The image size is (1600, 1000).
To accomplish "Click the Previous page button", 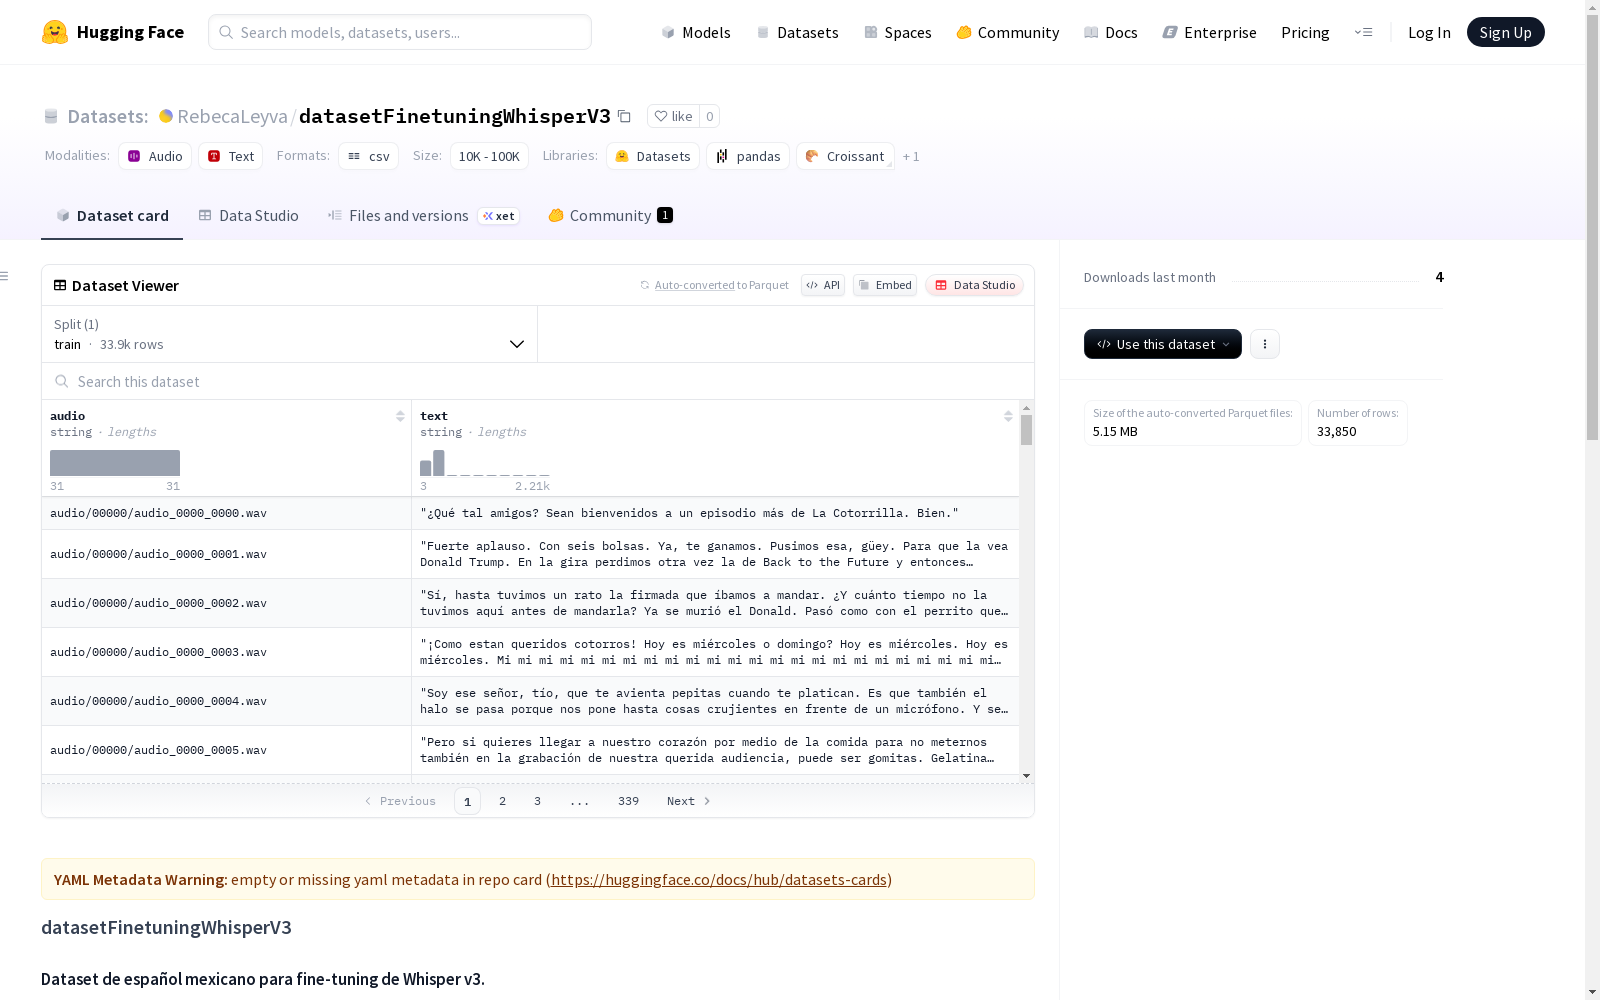I will point(400,801).
